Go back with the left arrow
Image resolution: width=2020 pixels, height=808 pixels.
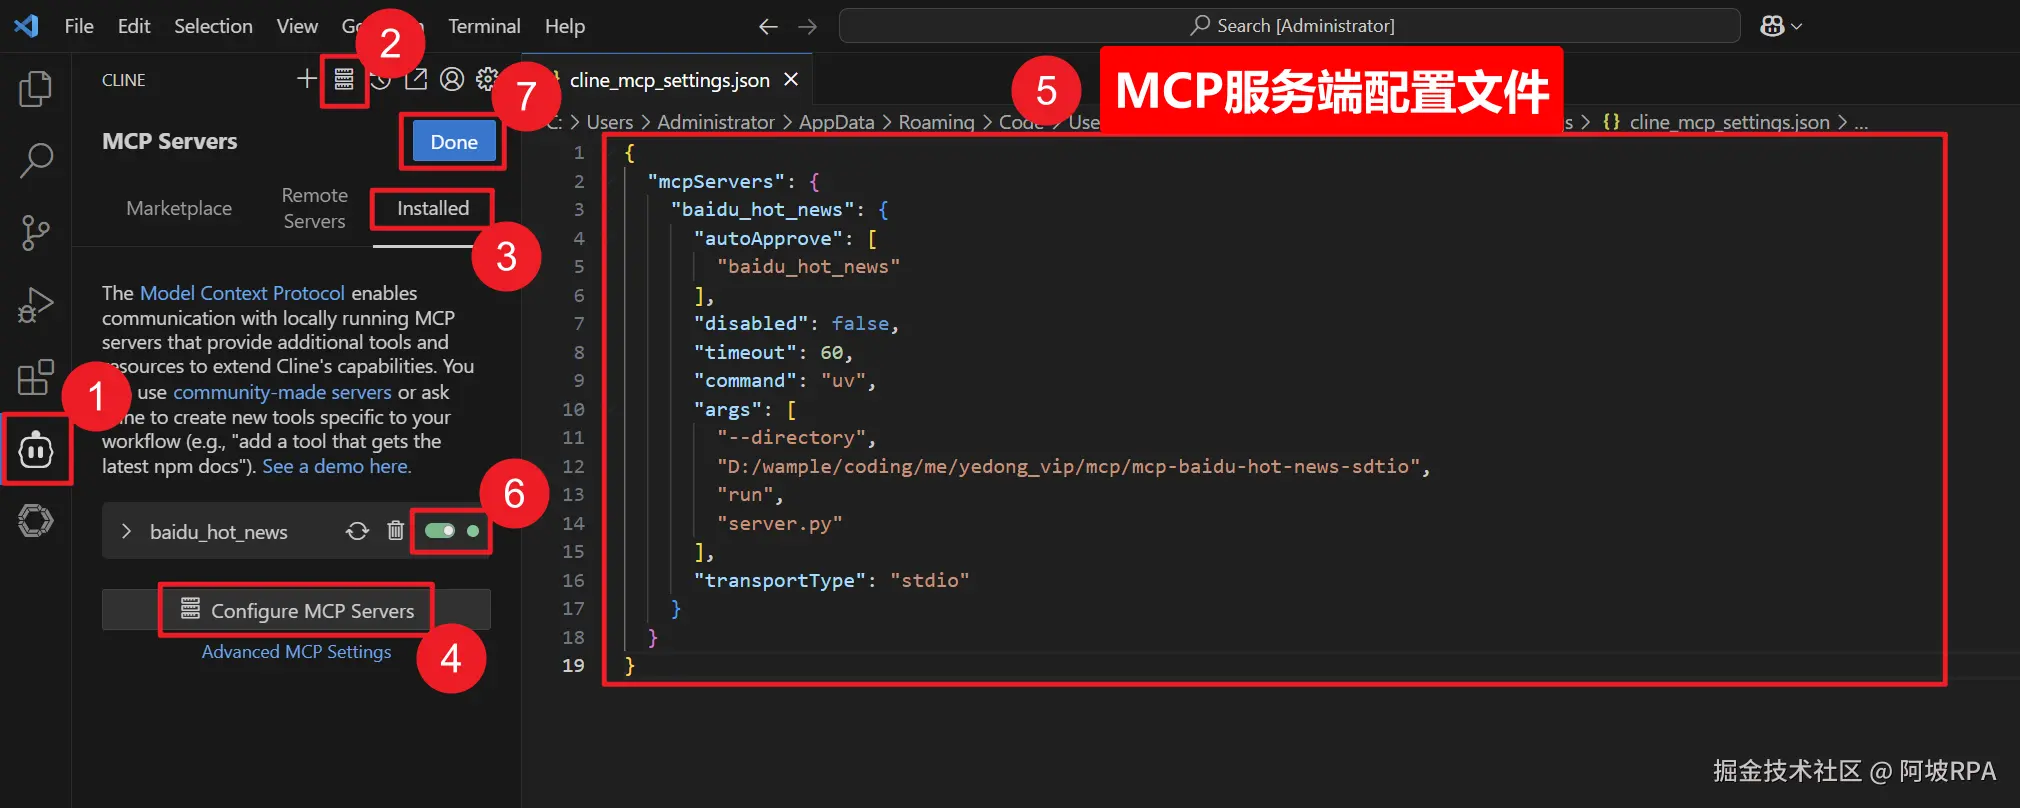point(768,27)
